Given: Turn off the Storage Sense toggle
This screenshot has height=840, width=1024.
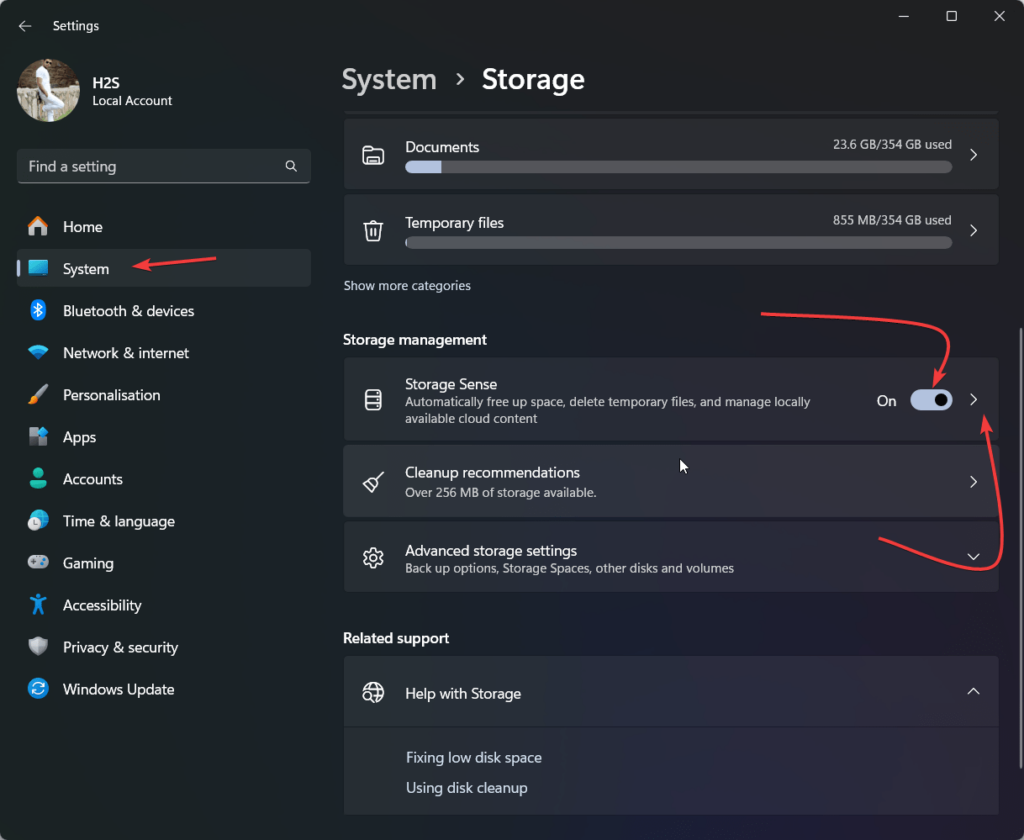Looking at the screenshot, I should pos(931,400).
